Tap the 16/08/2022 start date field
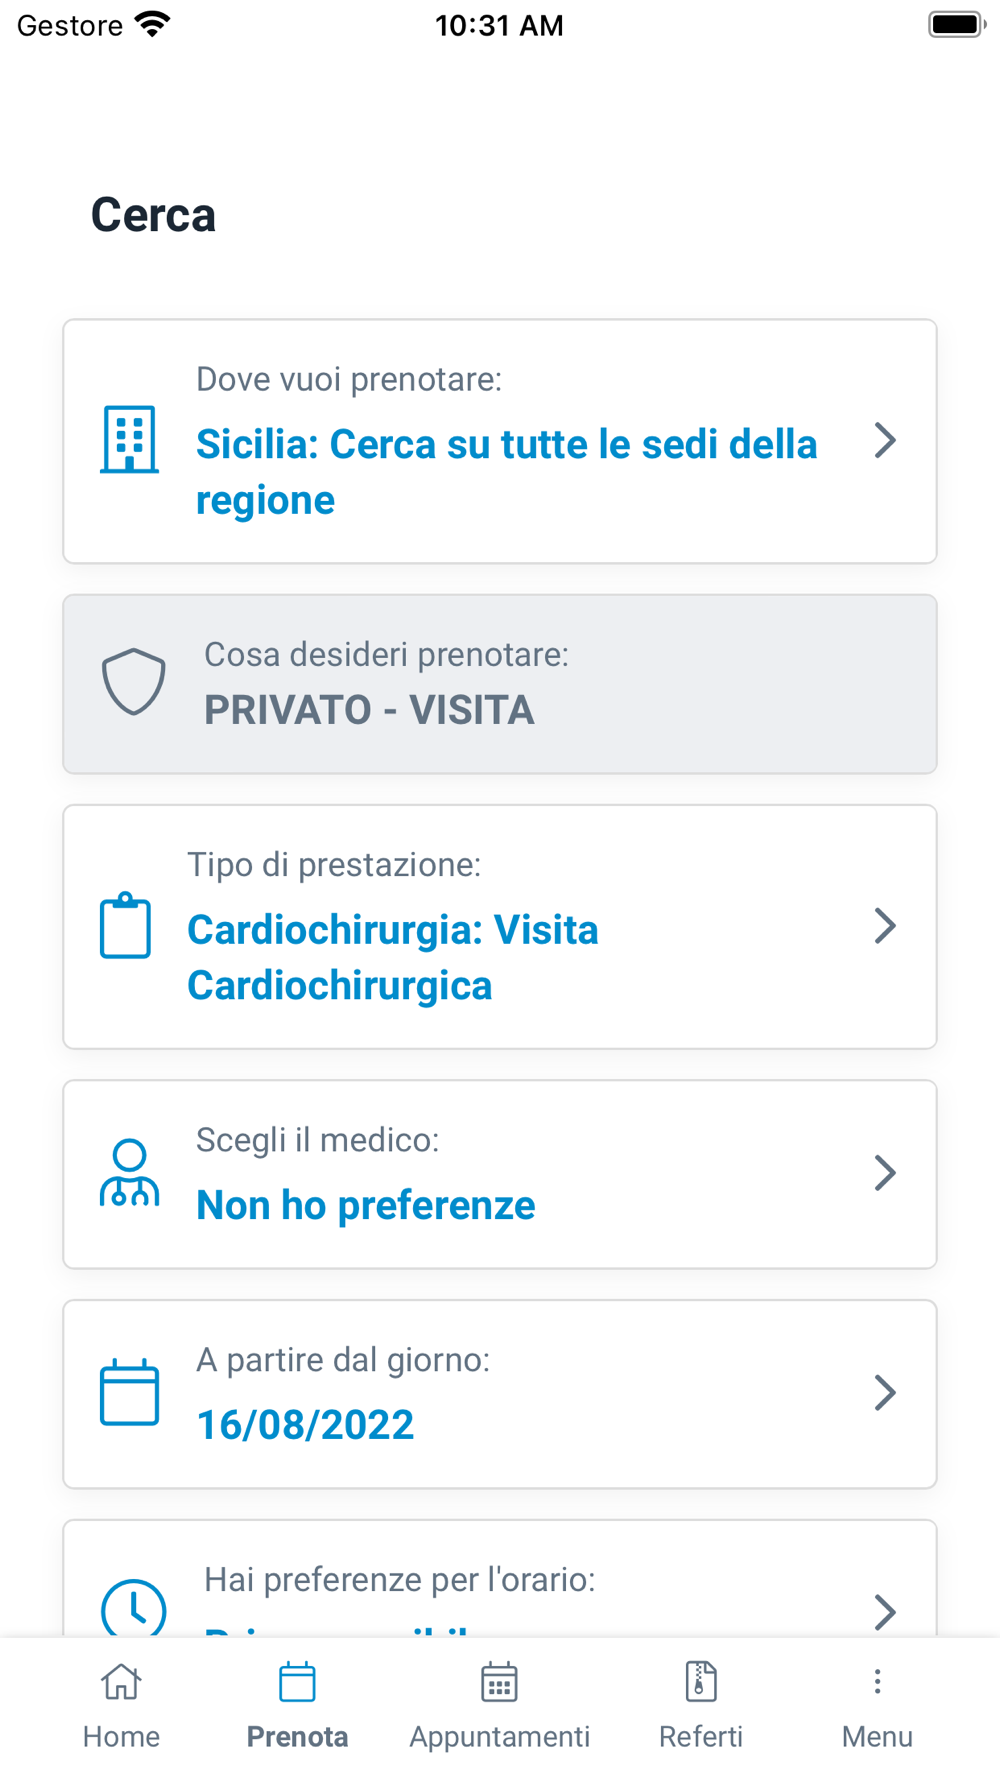The height and width of the screenshot is (1778, 1000). point(500,1394)
